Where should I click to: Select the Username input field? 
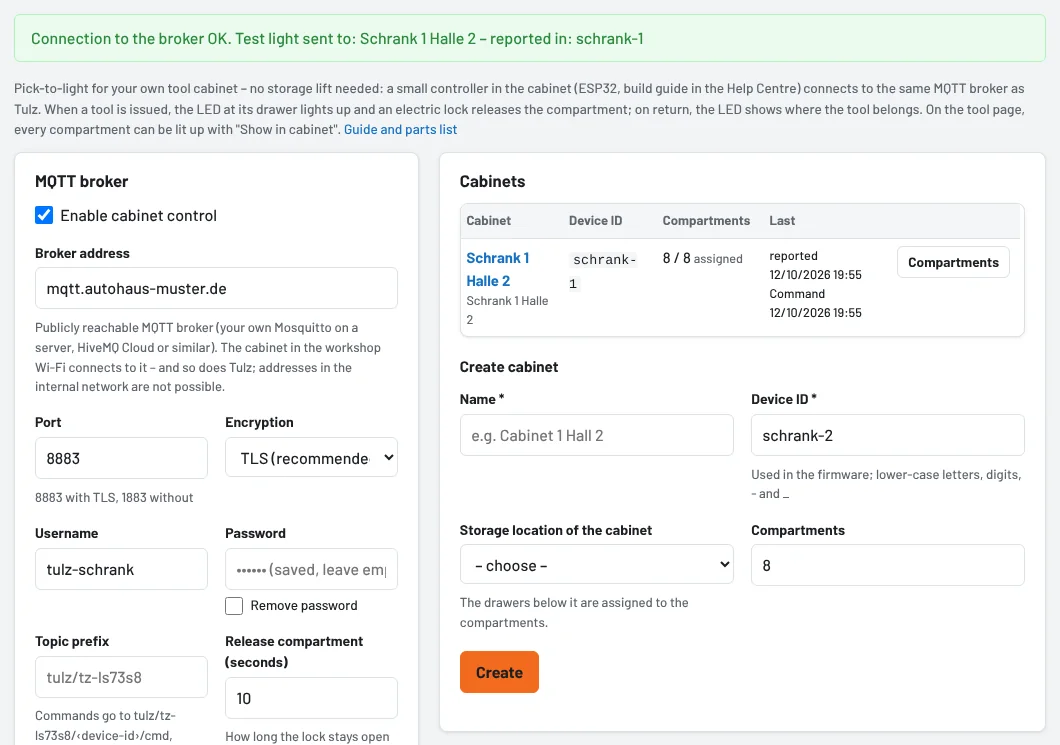point(121,569)
